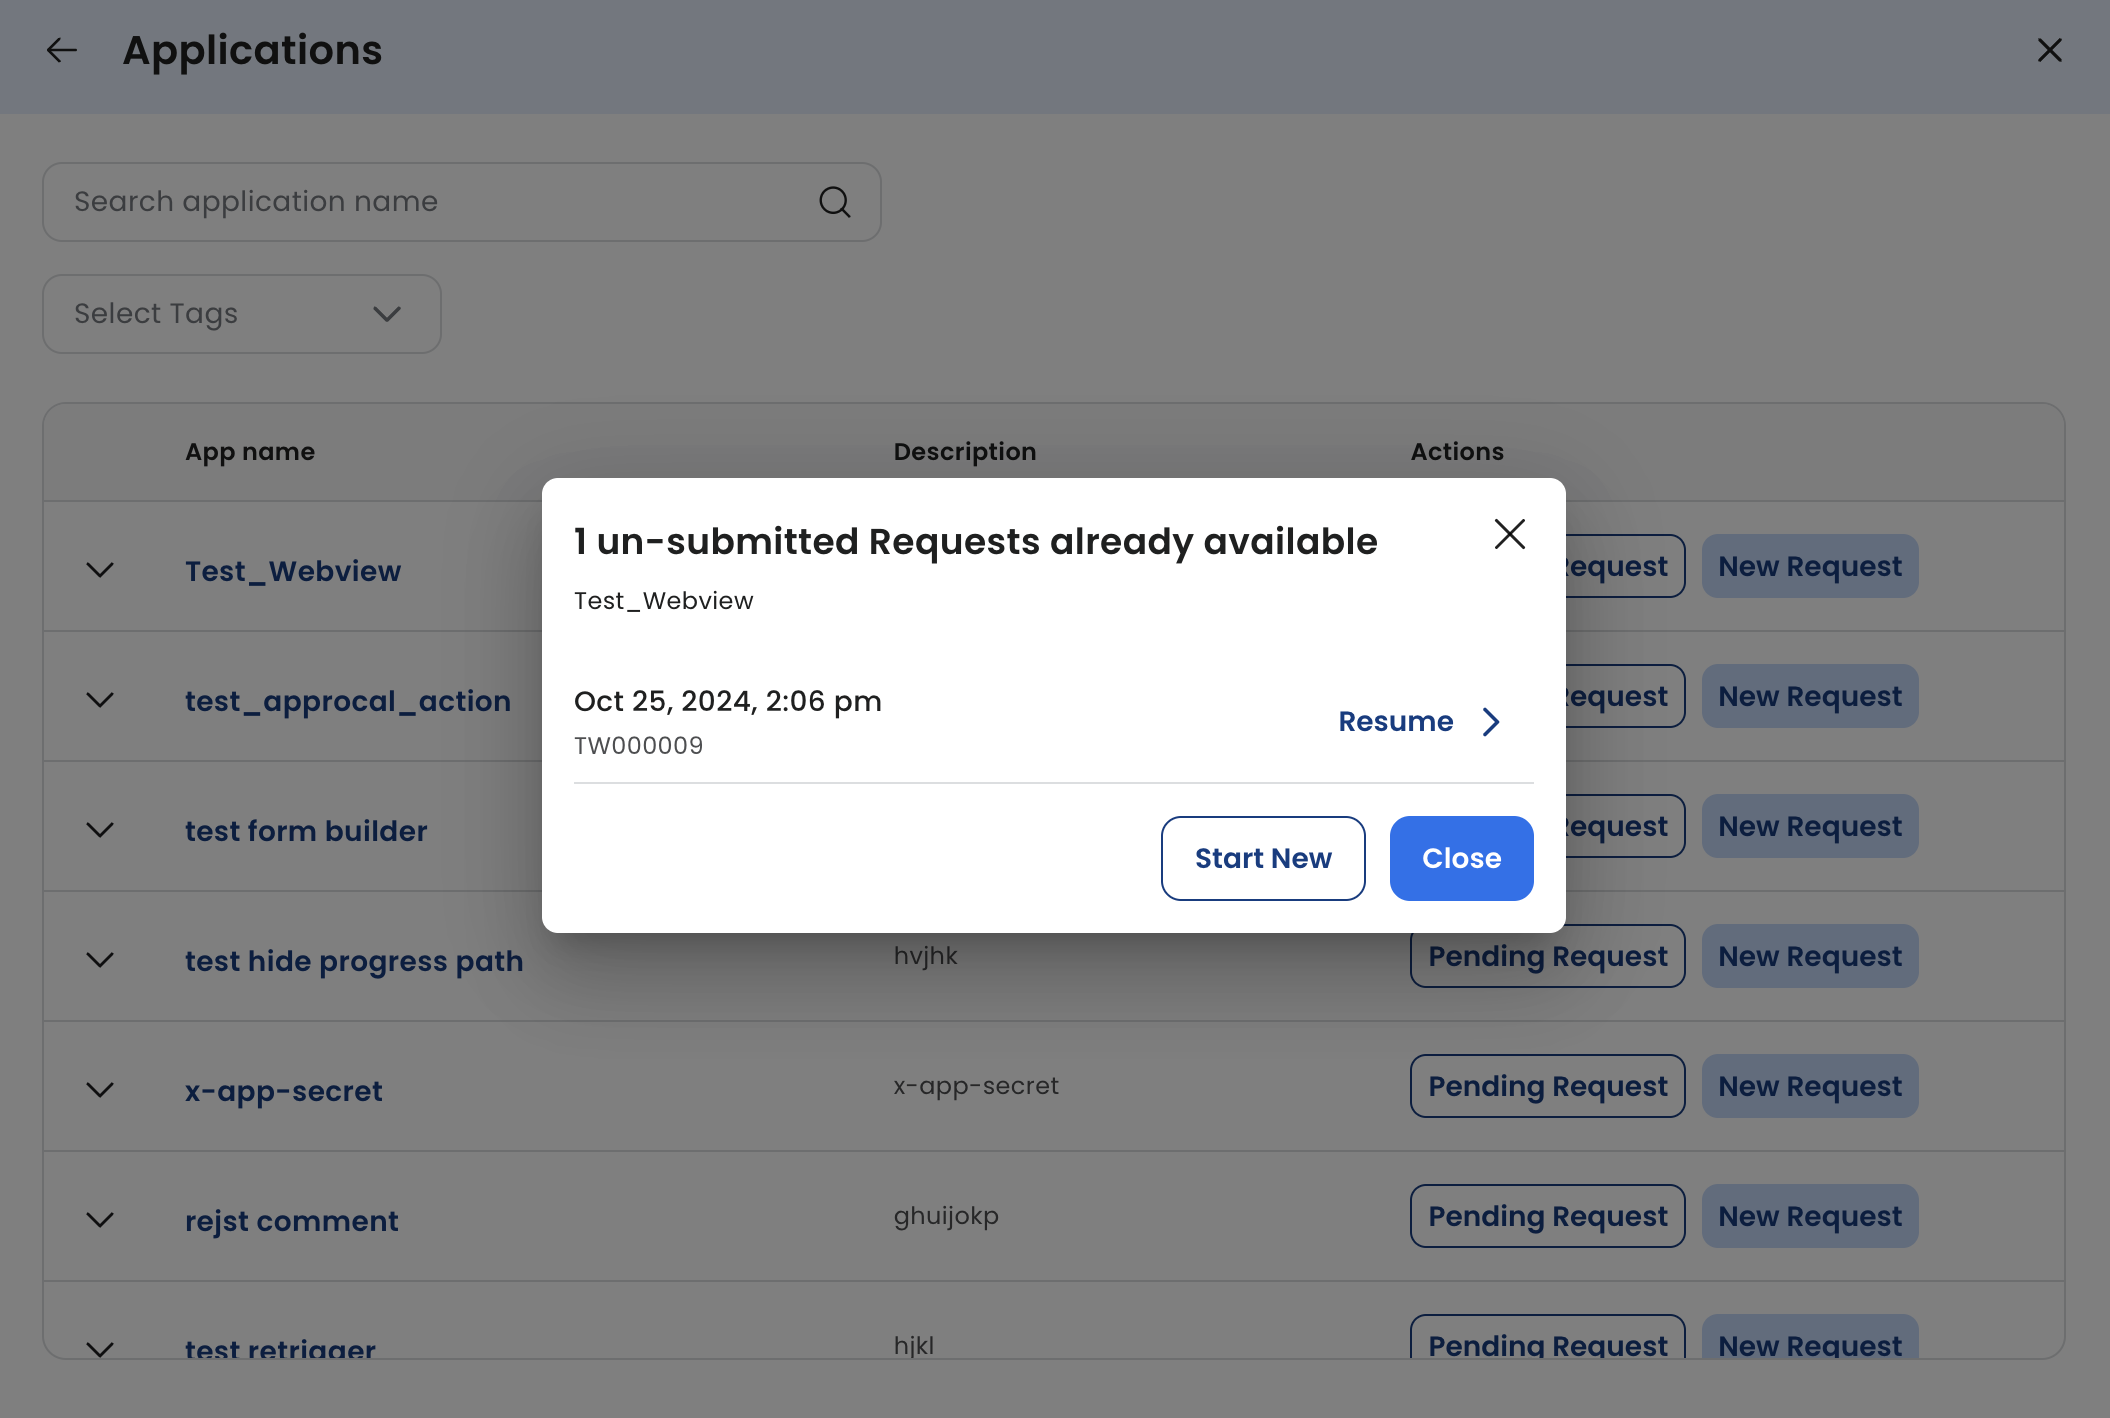The image size is (2110, 1418).
Task: Expand the rejst comment row
Action: click(x=100, y=1220)
